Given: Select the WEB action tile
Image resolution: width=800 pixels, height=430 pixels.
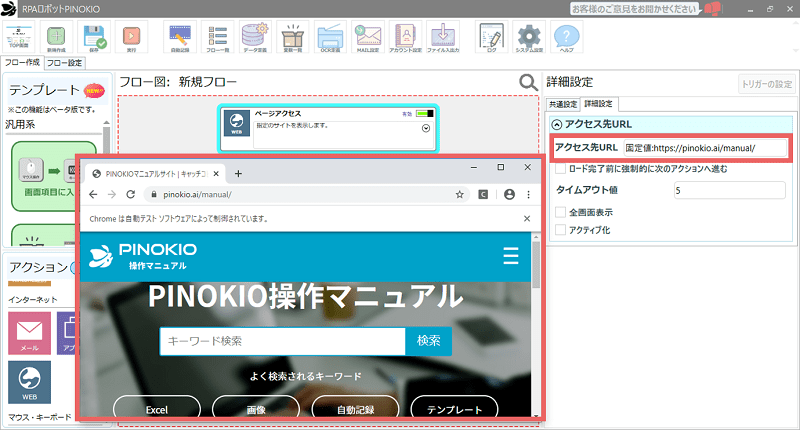Looking at the screenshot, I should tap(30, 383).
